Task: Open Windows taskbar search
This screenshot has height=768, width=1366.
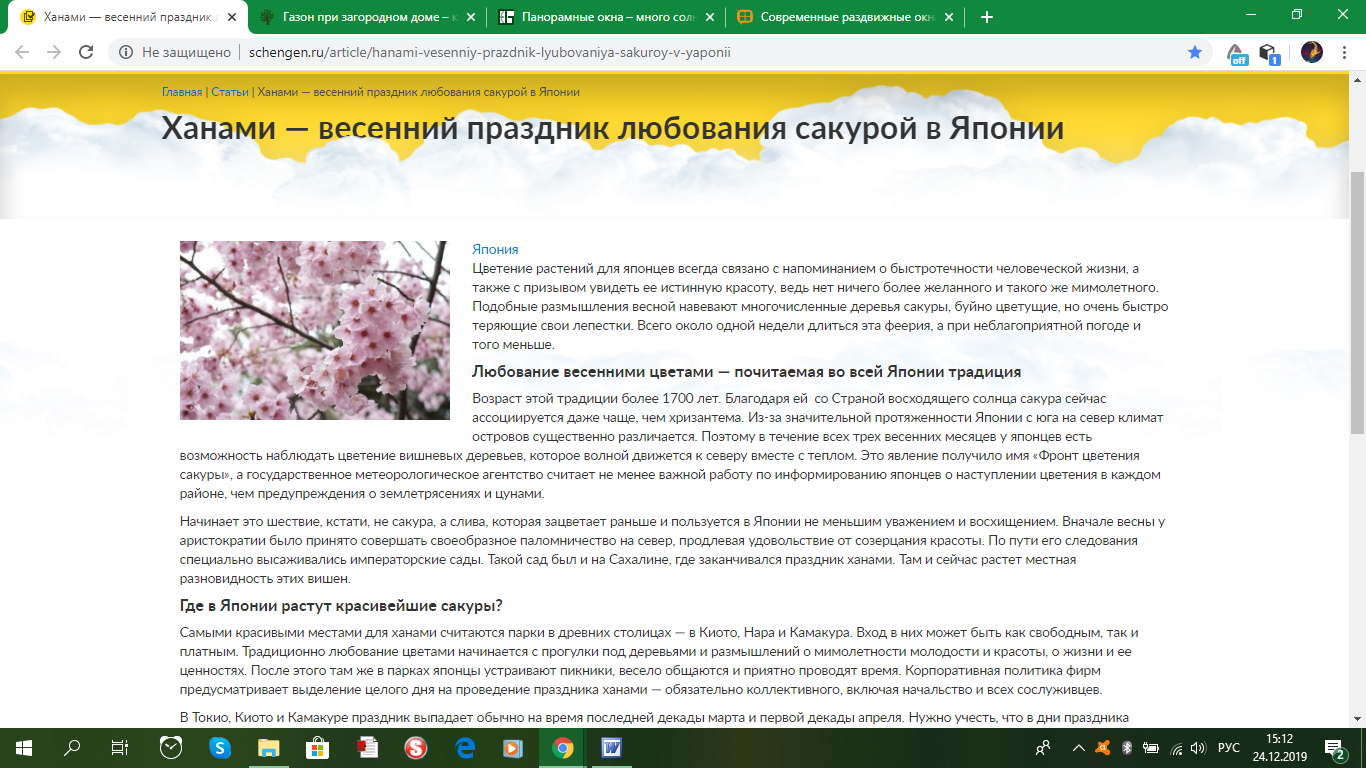Action: (x=72, y=747)
